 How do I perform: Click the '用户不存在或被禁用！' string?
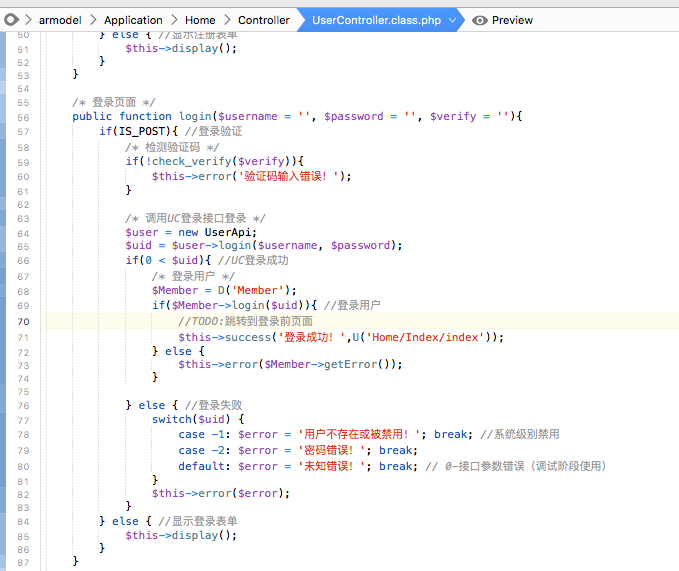pos(359,434)
